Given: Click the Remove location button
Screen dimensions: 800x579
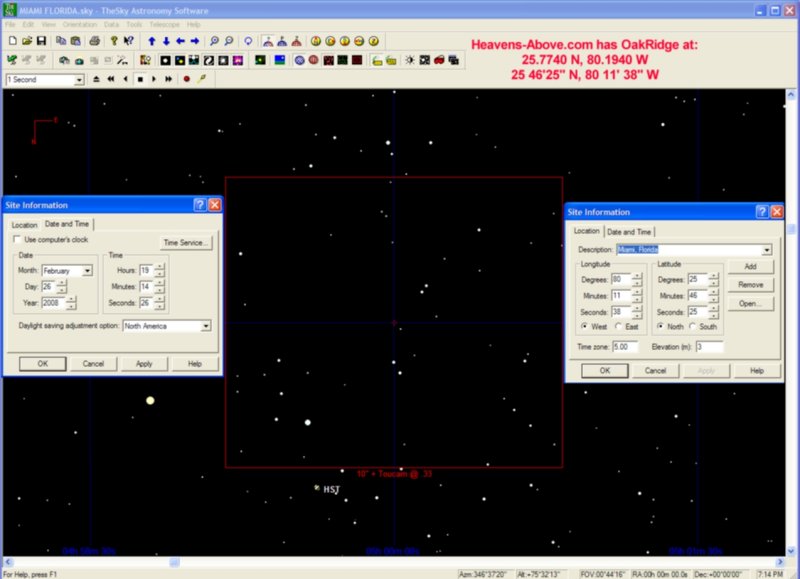Looking at the screenshot, I should tap(751, 285).
